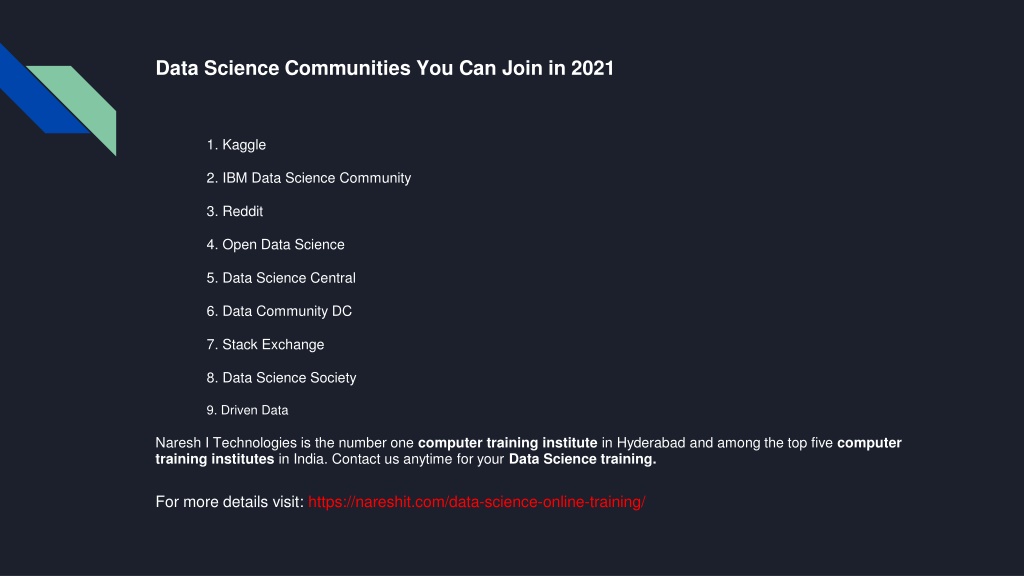Select Data Science Society item

pos(281,378)
